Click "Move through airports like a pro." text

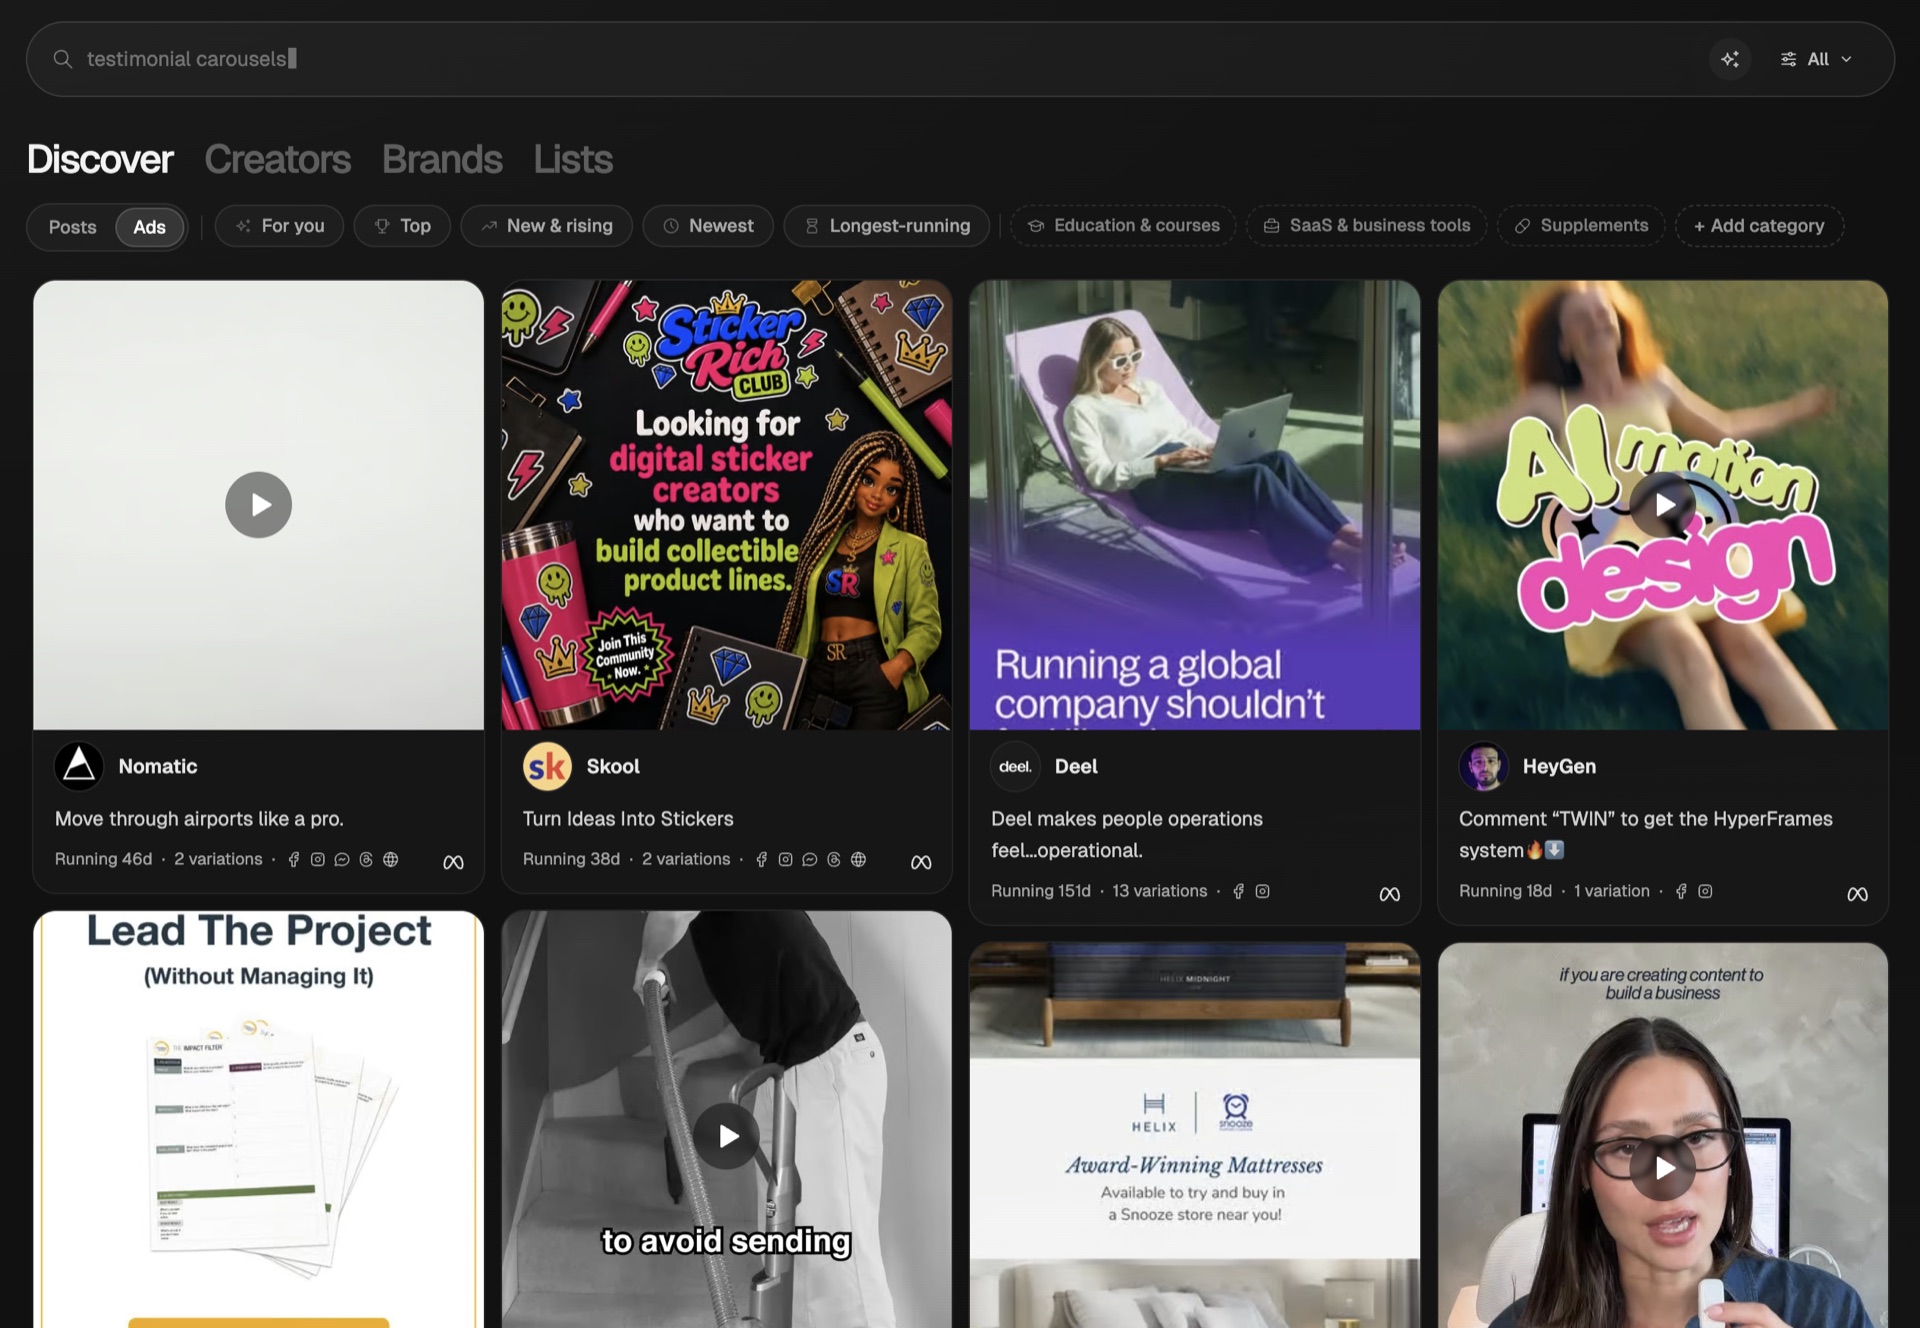pyautogui.click(x=199, y=819)
